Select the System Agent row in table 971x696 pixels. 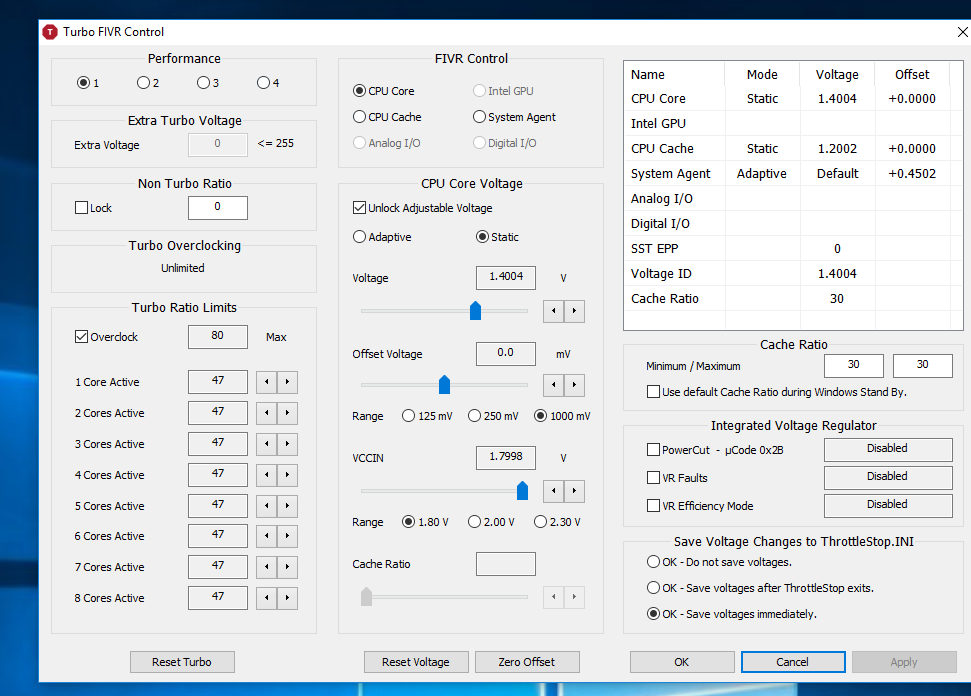(x=671, y=174)
